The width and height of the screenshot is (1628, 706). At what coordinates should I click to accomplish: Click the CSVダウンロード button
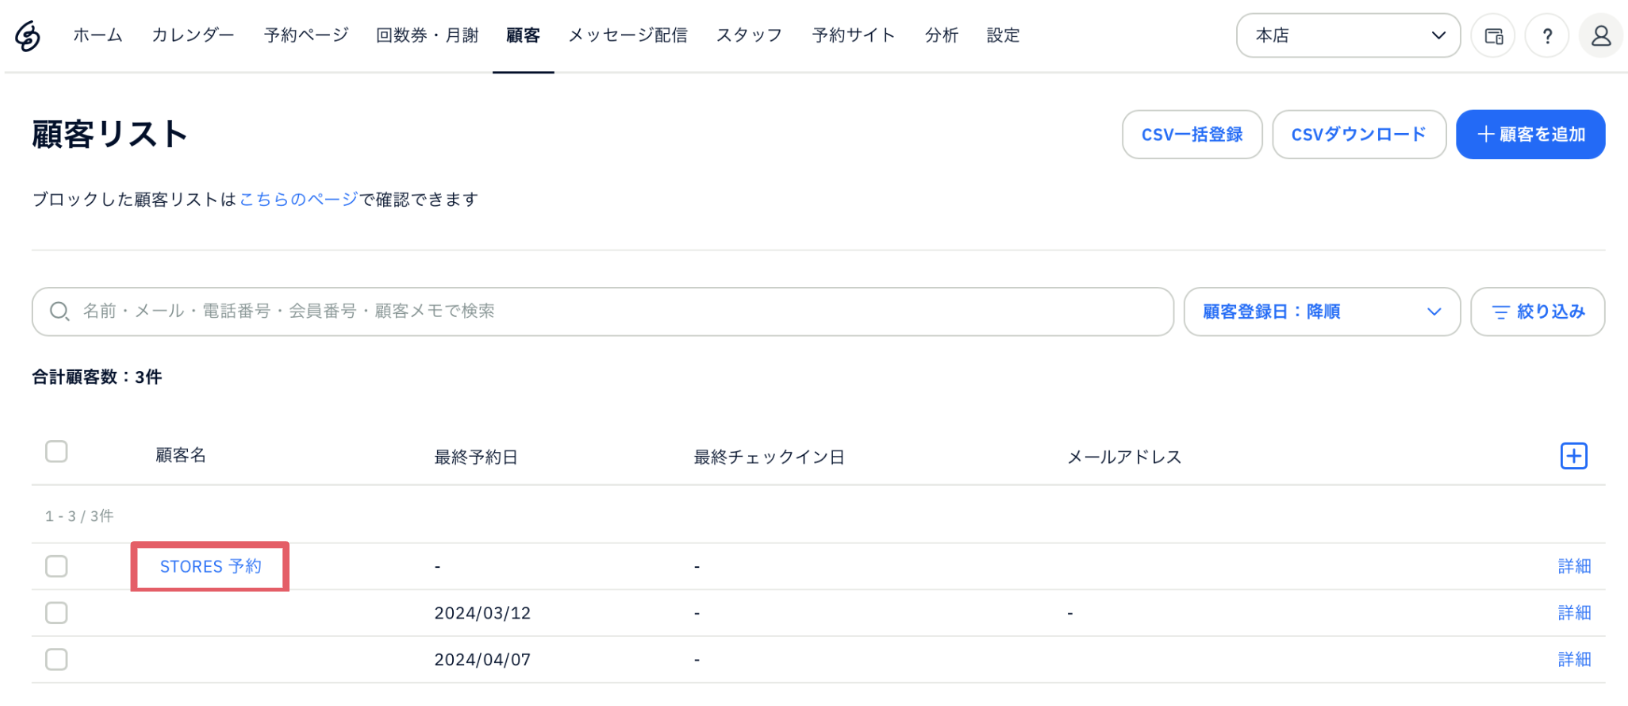[x=1359, y=134]
